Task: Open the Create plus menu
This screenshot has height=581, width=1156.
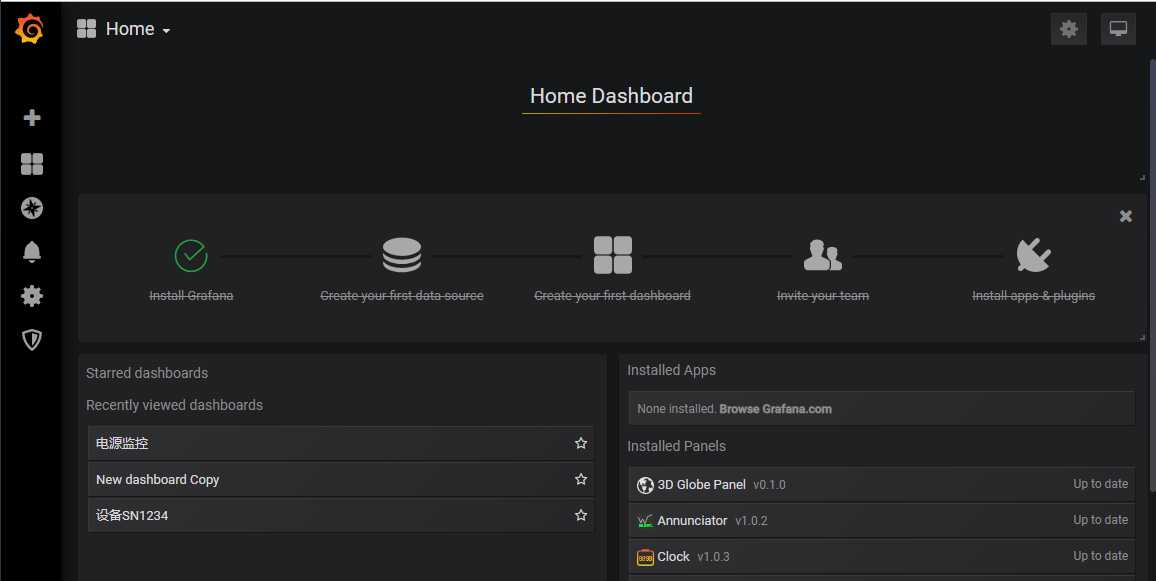Action: (x=32, y=118)
